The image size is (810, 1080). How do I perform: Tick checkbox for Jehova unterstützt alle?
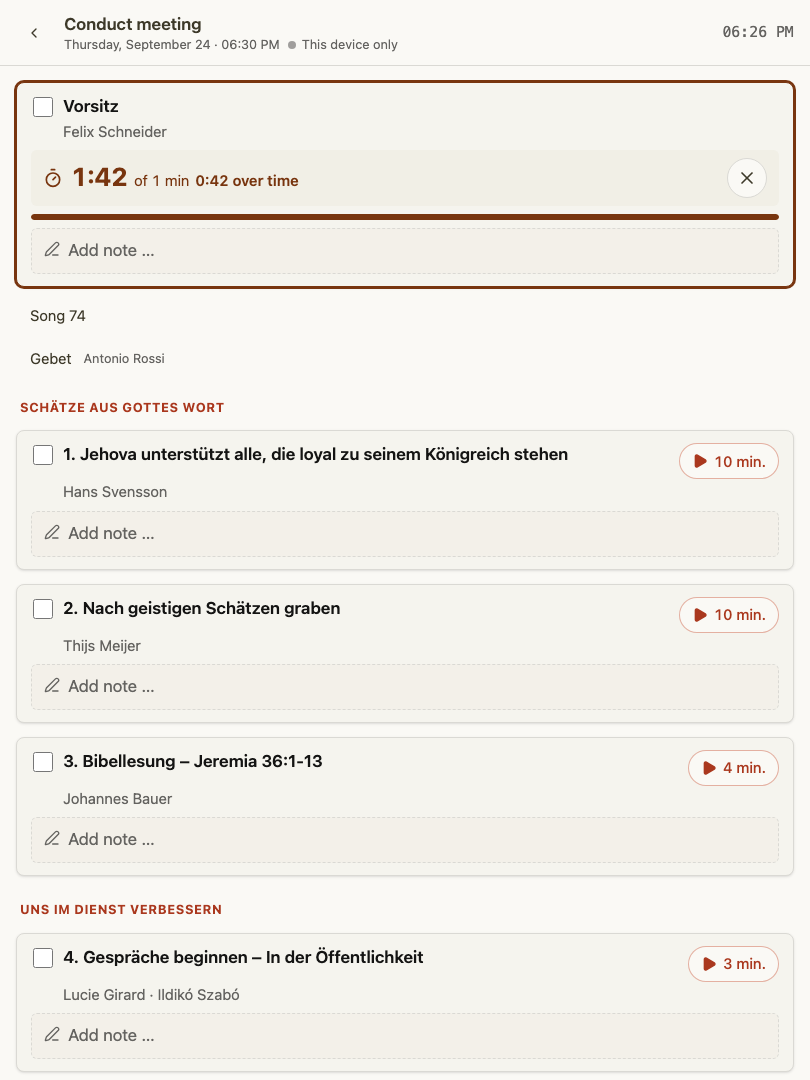(x=43, y=455)
